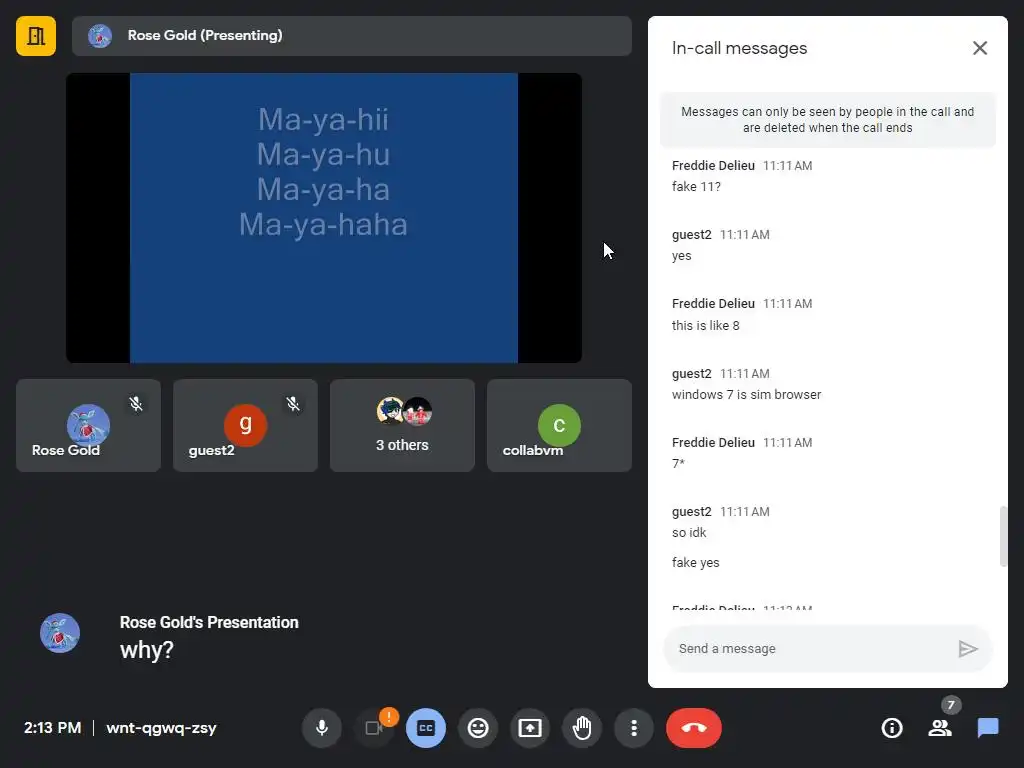Select the collabvm participant tile
1024x768 pixels.
tap(559, 425)
